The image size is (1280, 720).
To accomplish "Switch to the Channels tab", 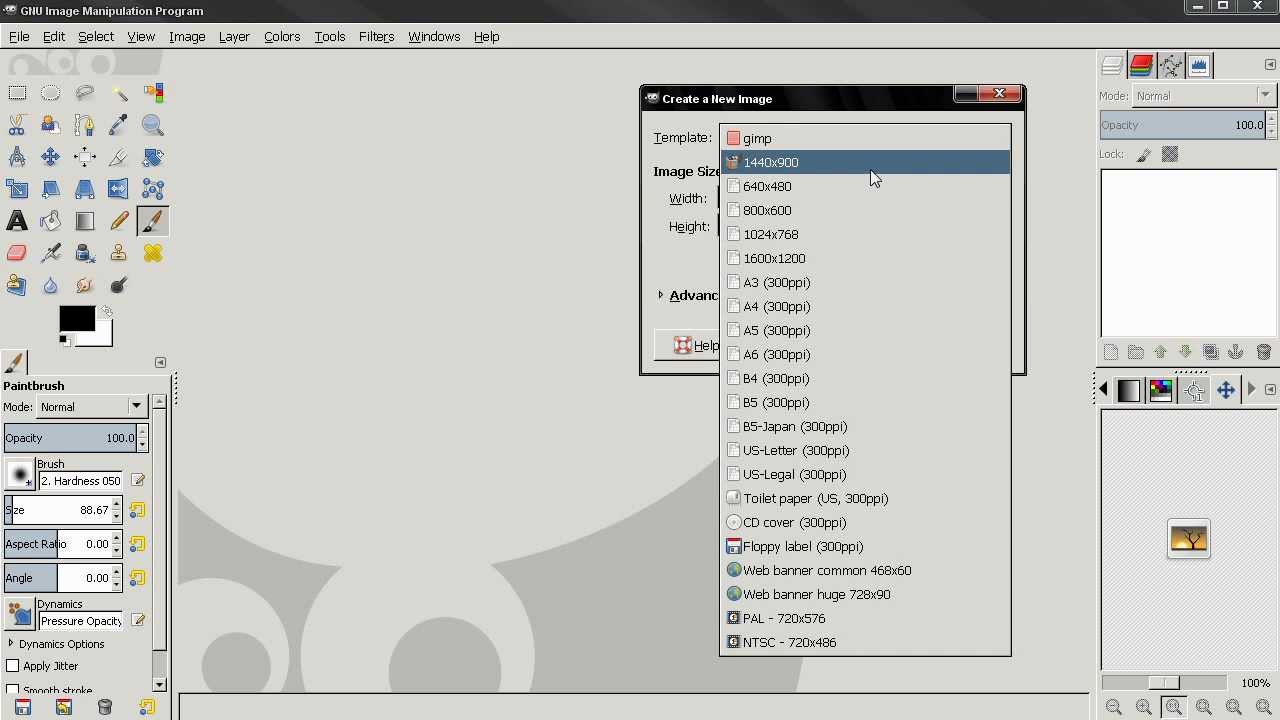I will (x=1141, y=65).
